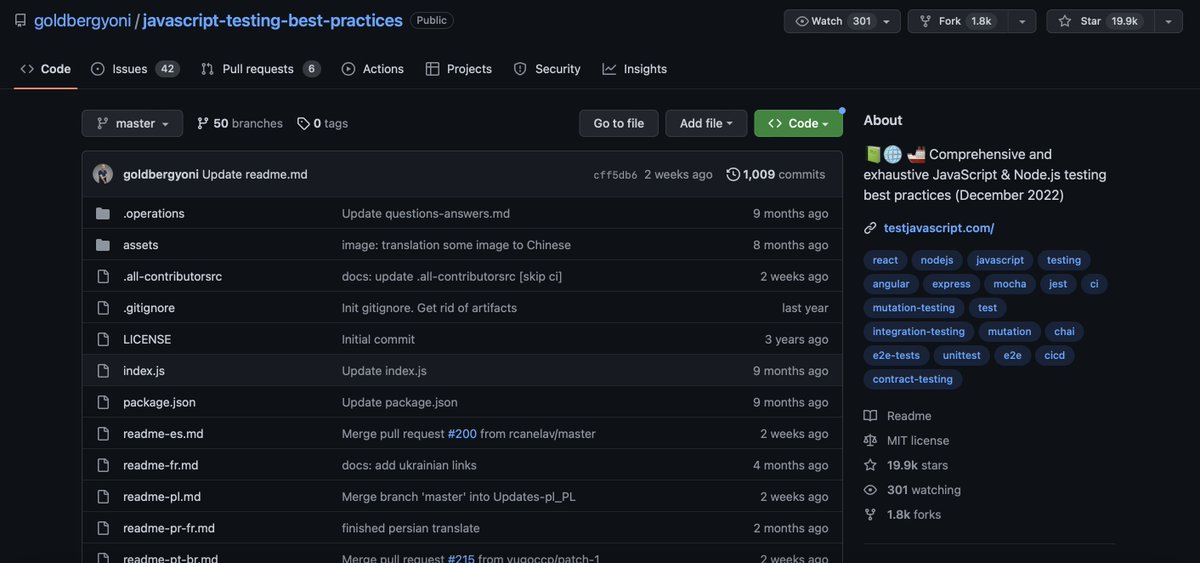Click the file icon beside readme-pr-fr.md
Viewport: 1200px width, 563px height.
click(x=103, y=528)
